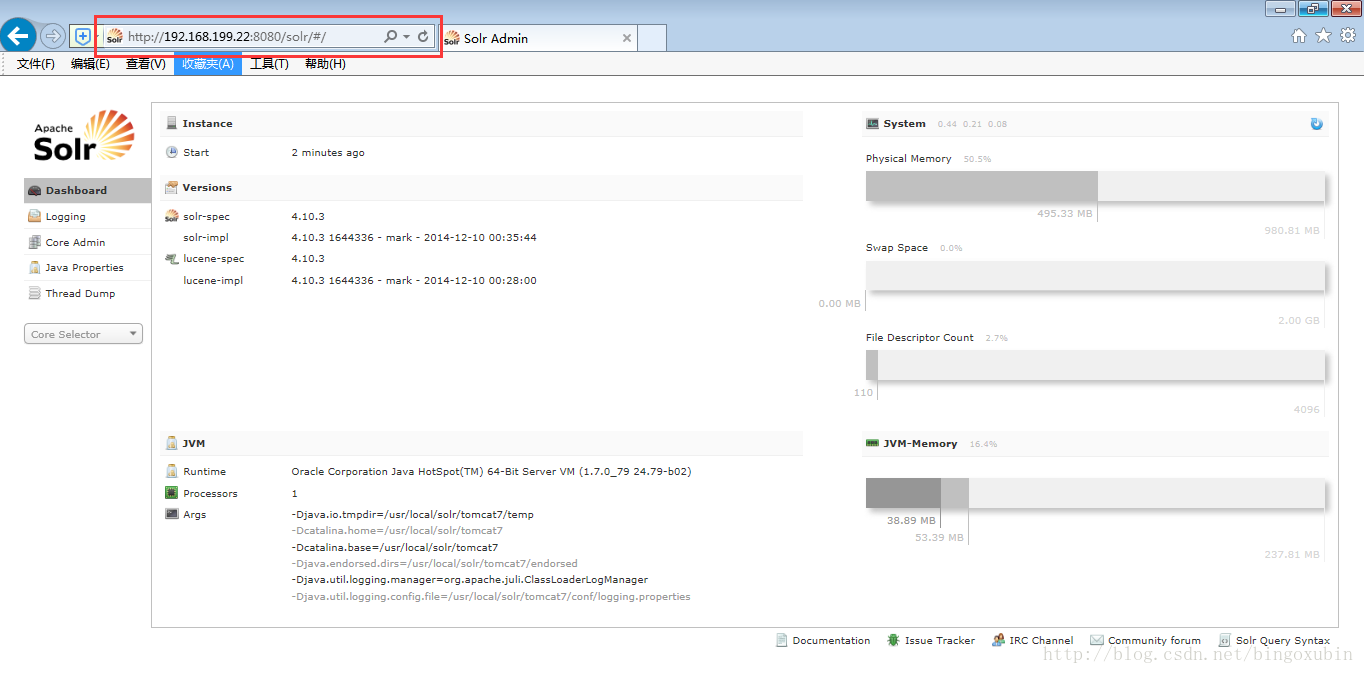Screen dimensions: 1364x674
Task: Click the -Djava.io.tmpdir argument line
Action: point(412,515)
